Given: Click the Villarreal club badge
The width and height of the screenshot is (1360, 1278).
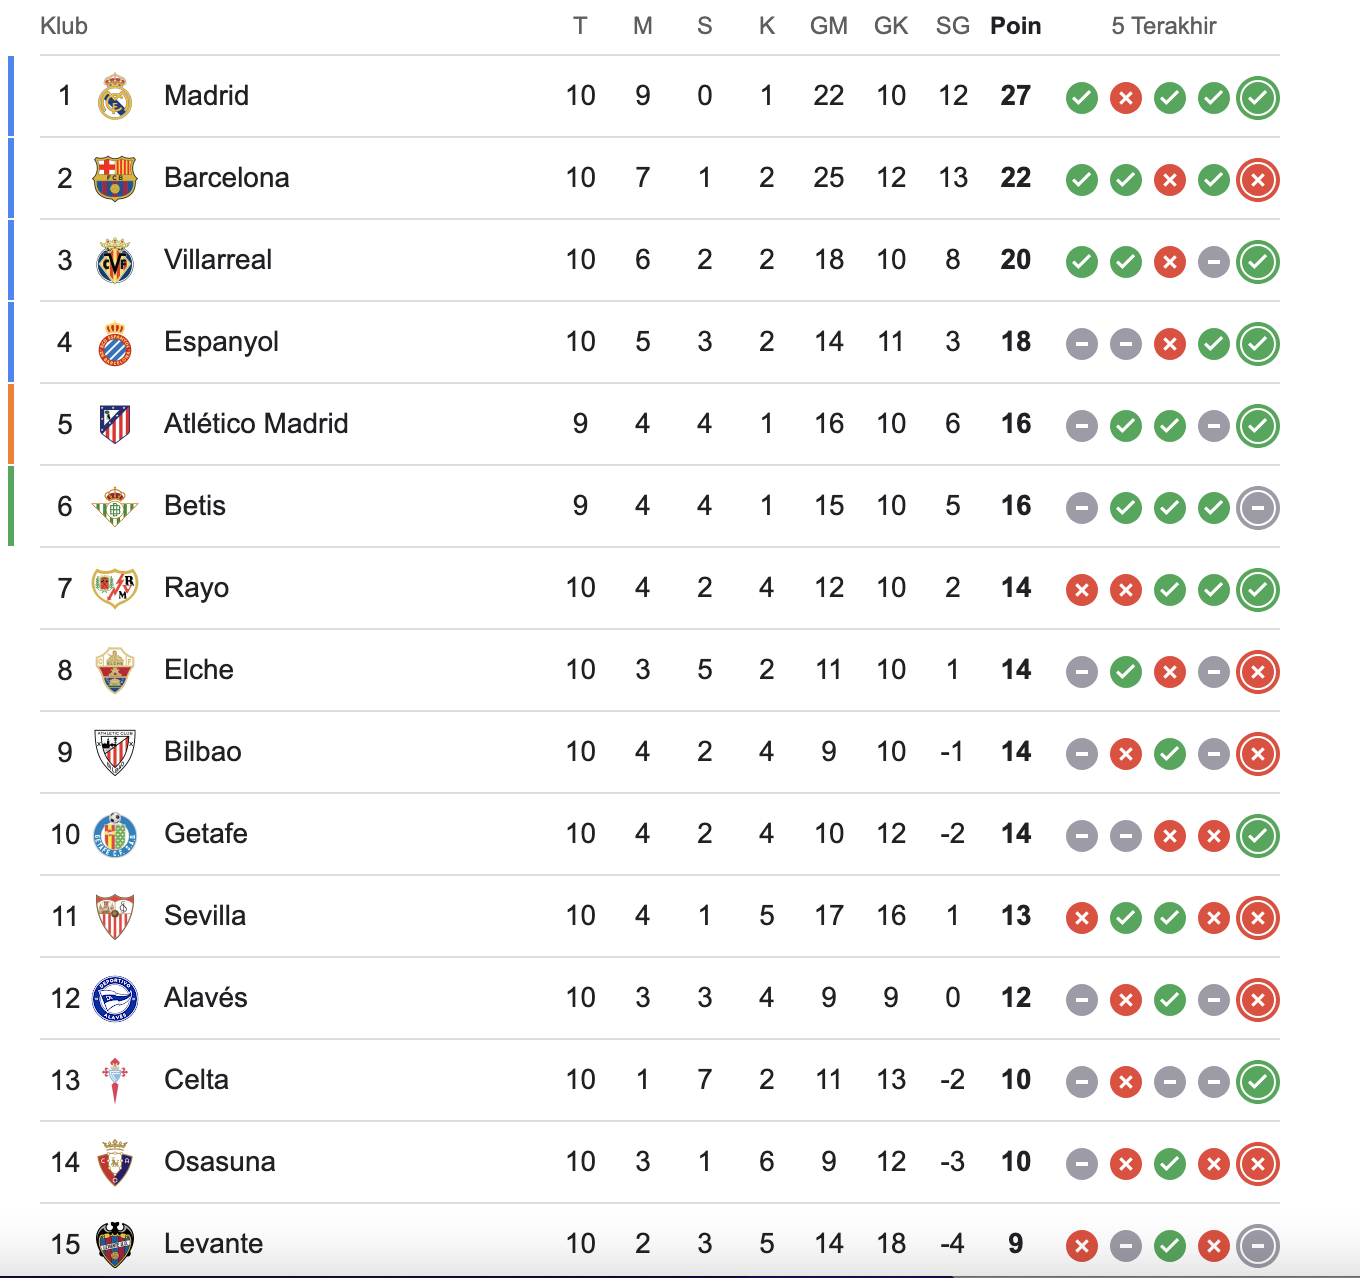Looking at the screenshot, I should [113, 259].
